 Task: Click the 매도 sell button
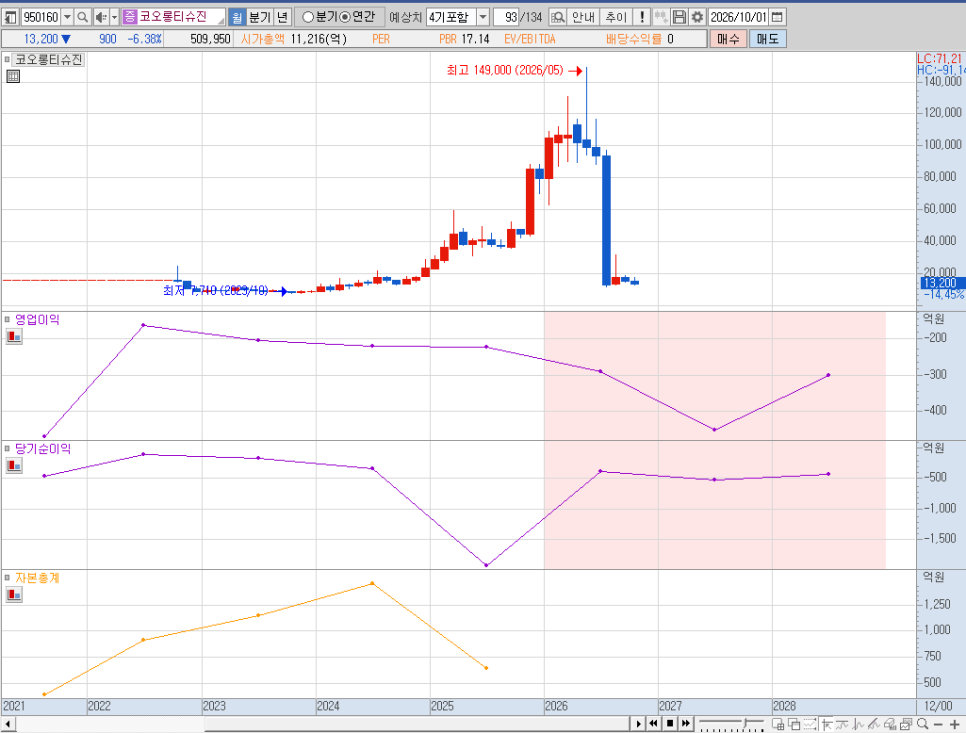(768, 39)
